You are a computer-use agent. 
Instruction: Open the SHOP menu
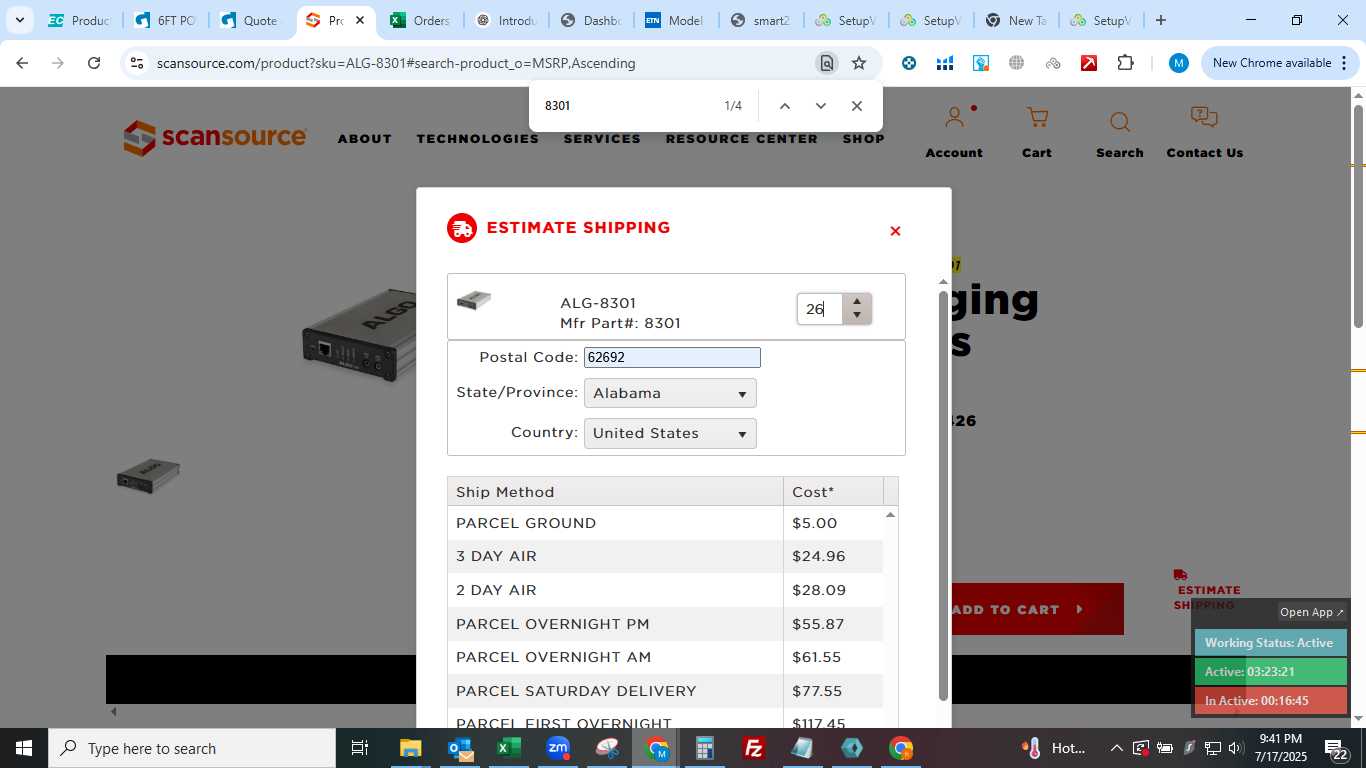(863, 139)
